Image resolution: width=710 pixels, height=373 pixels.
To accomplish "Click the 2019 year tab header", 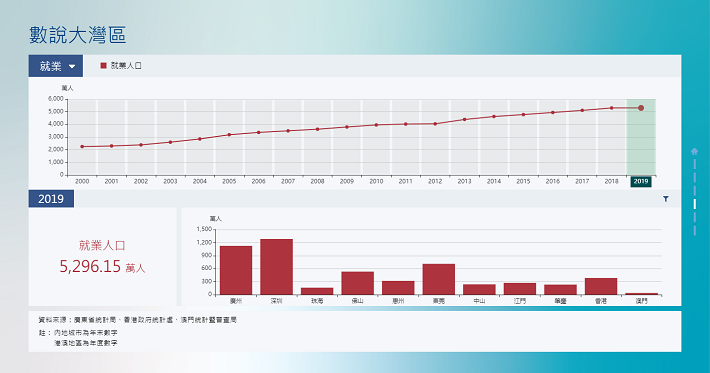I will [51, 199].
